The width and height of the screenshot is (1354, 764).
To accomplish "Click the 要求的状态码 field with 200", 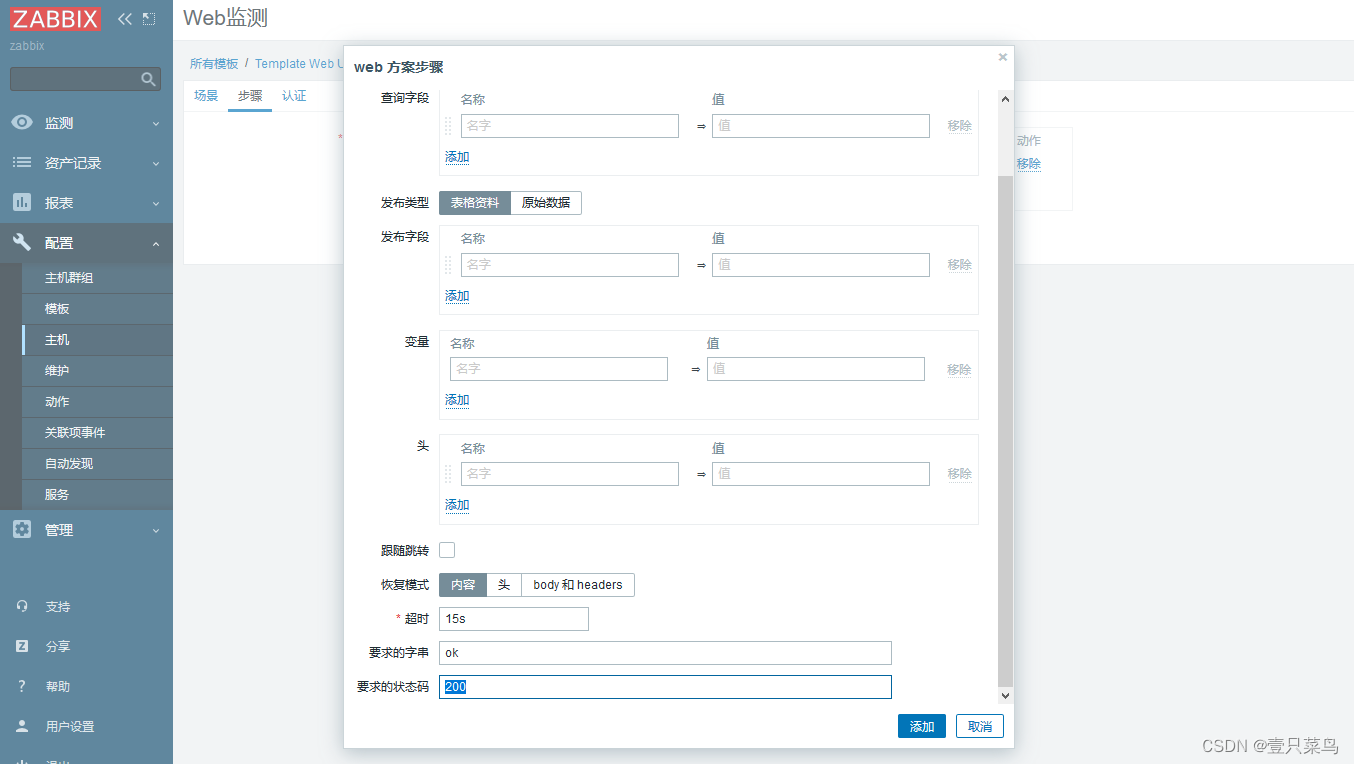I will pyautogui.click(x=665, y=687).
